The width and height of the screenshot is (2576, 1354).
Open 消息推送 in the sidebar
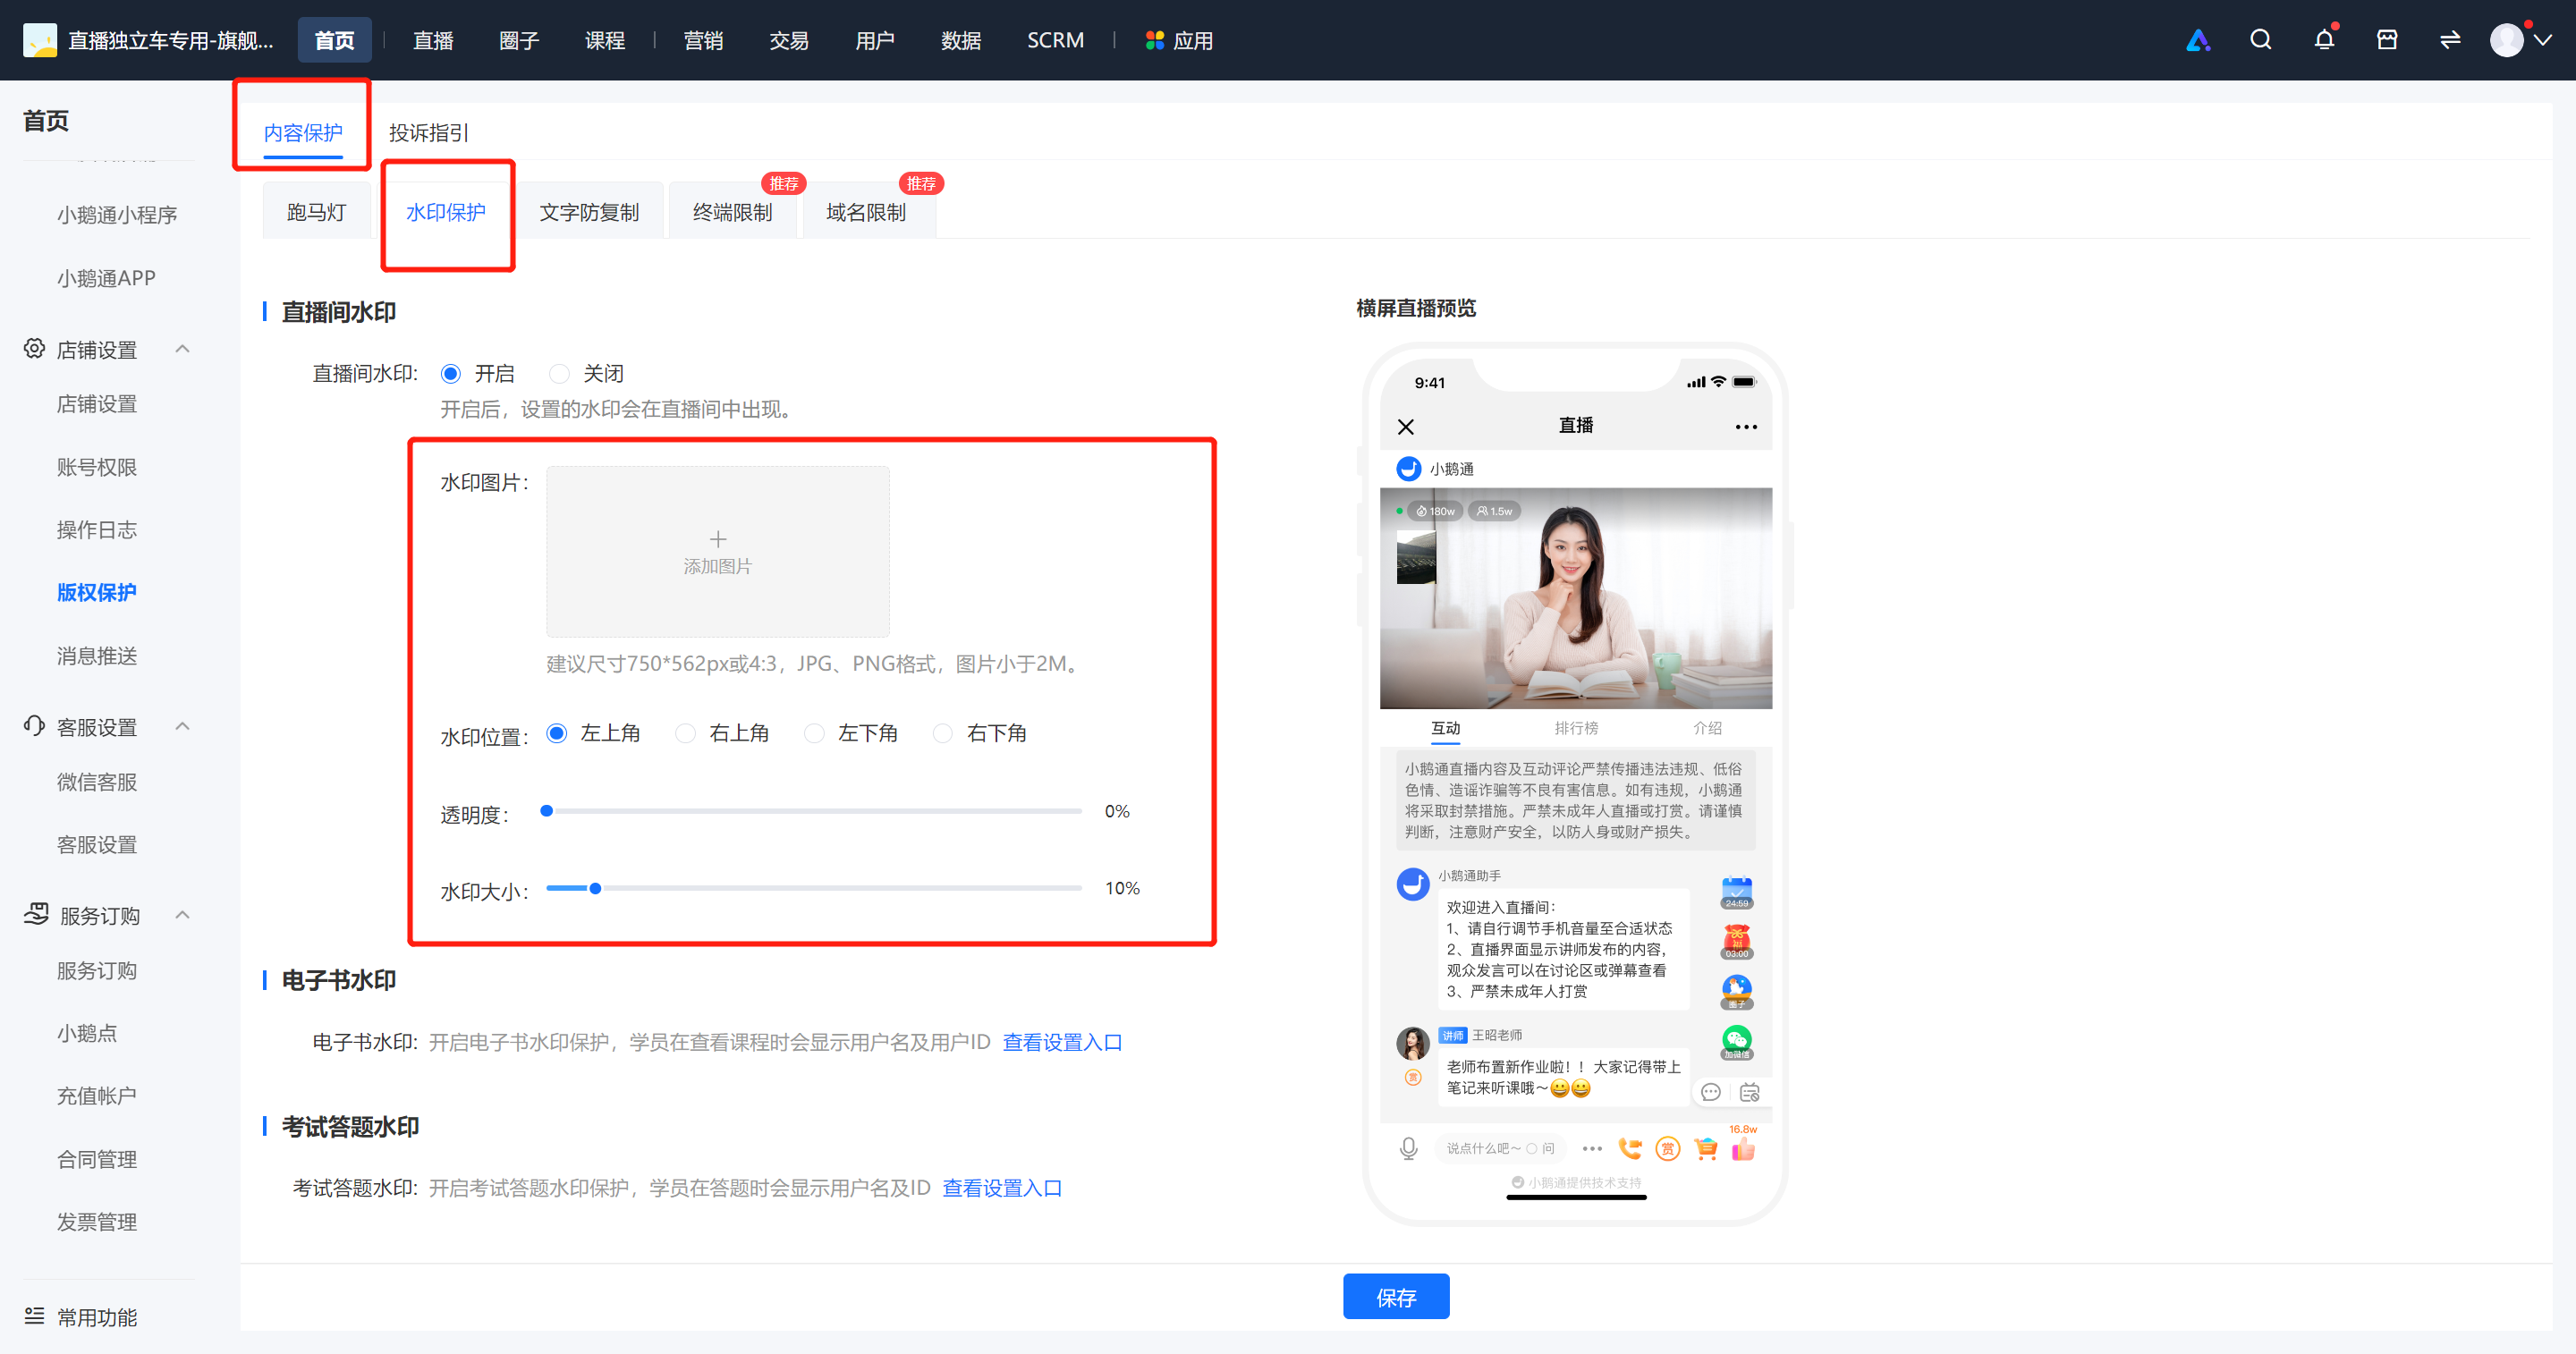coord(97,656)
